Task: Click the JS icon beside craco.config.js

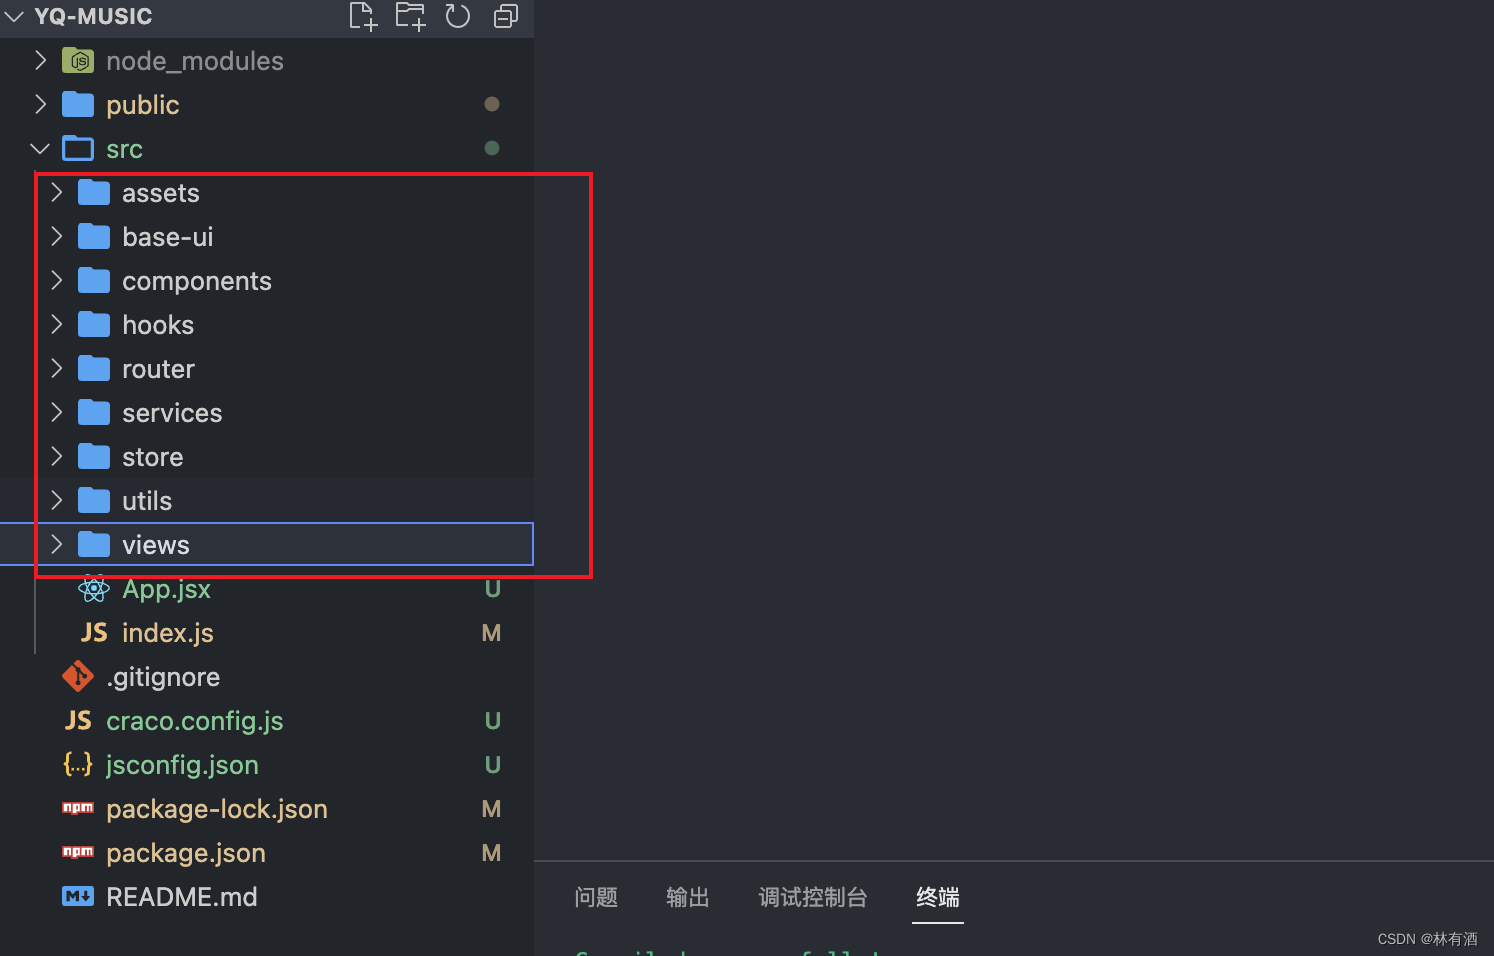Action: coord(78,720)
